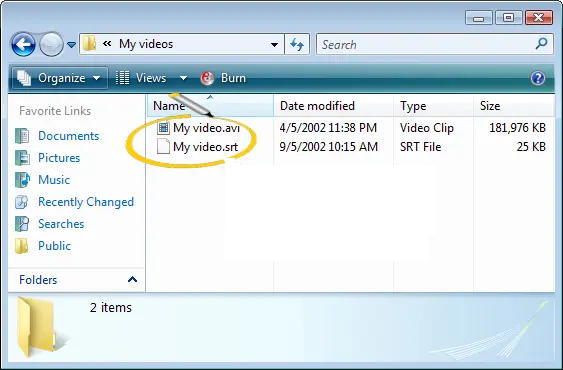This screenshot has width=563, height=370.
Task: Click the Folders pane label
Action: click(38, 279)
